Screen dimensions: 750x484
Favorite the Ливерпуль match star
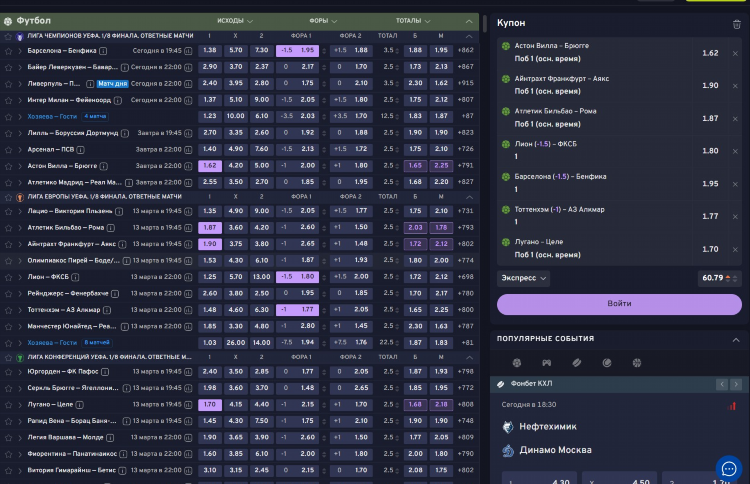pyautogui.click(x=8, y=84)
